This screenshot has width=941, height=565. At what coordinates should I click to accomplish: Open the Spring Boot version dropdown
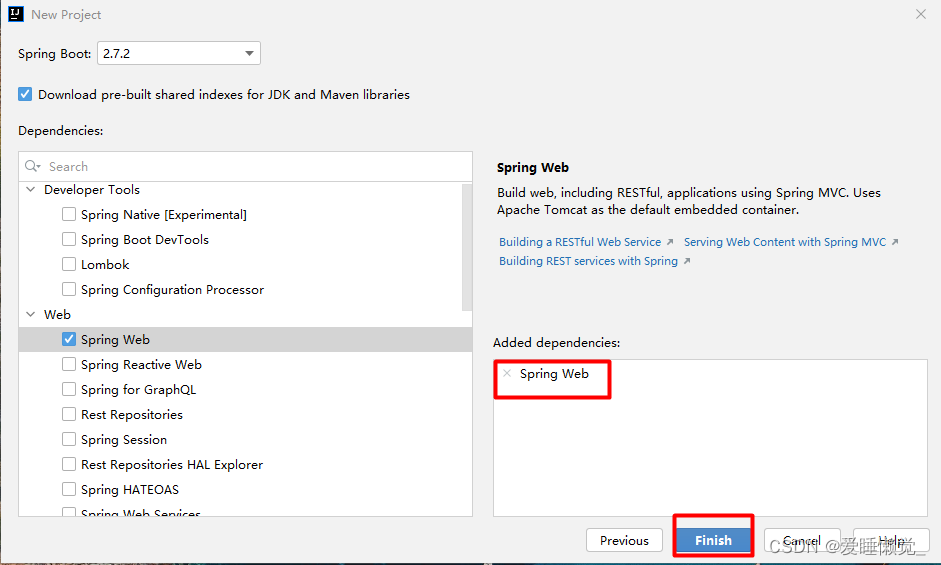pyautogui.click(x=179, y=53)
